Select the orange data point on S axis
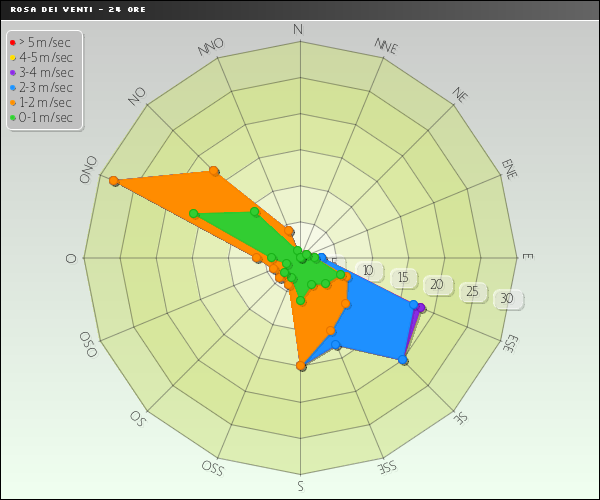 [x=301, y=366]
